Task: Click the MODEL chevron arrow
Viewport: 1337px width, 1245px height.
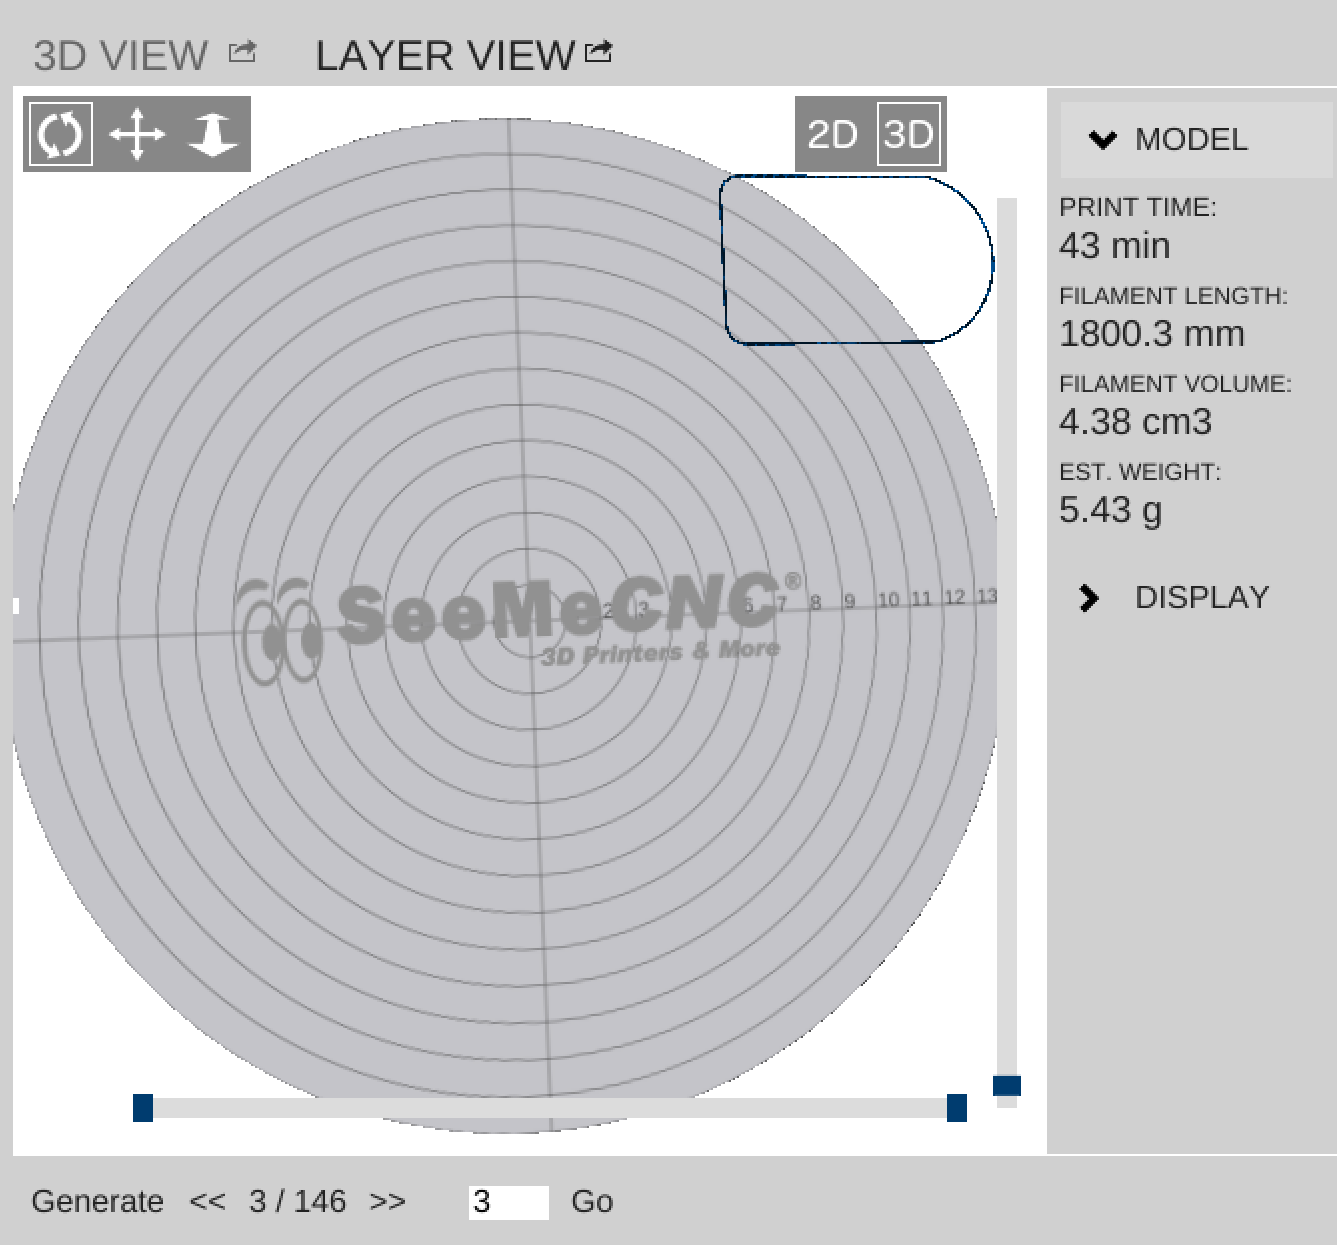Action: click(1102, 140)
